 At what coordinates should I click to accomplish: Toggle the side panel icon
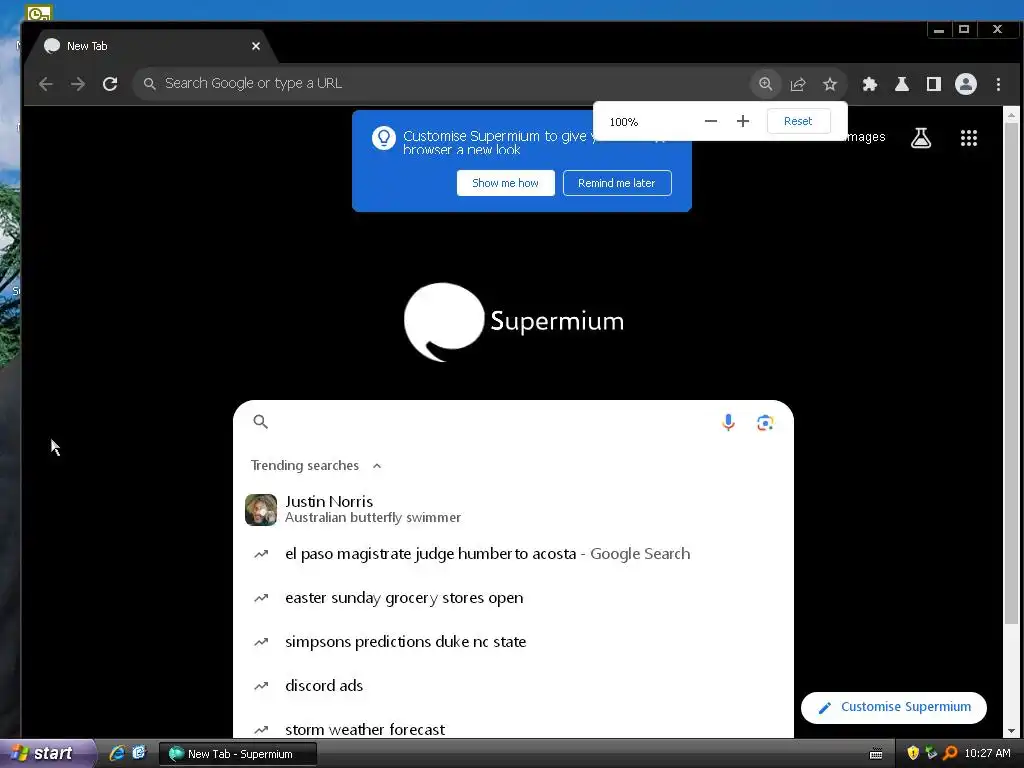934,84
